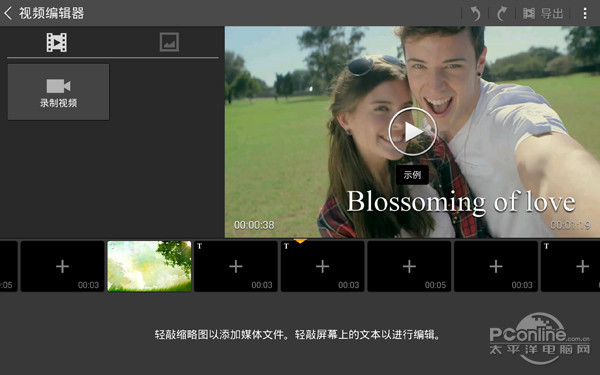This screenshot has height=375, width=600.
Task: Open the three-dot overflow menu
Action: 585,13
